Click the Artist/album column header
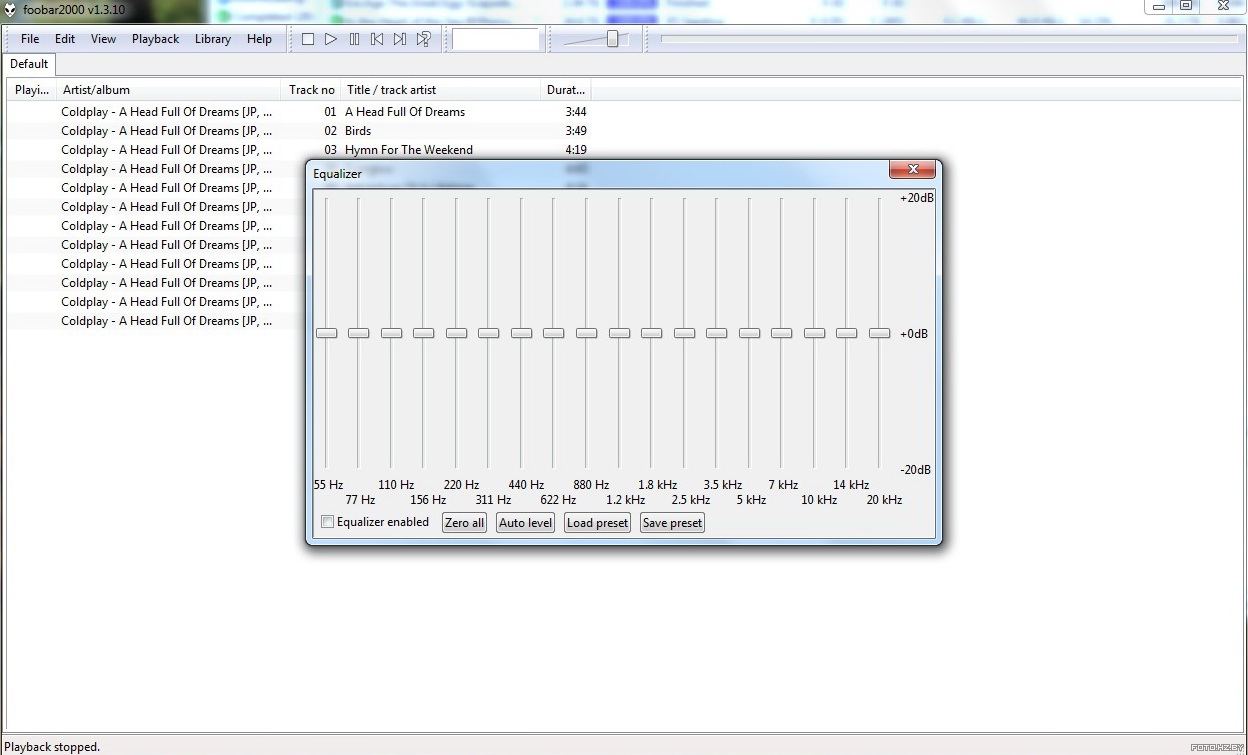1248x755 pixels. [168, 90]
